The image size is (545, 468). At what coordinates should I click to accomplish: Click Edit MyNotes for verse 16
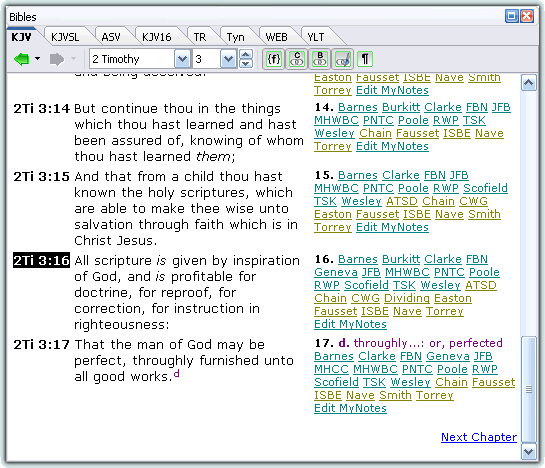coord(350,324)
